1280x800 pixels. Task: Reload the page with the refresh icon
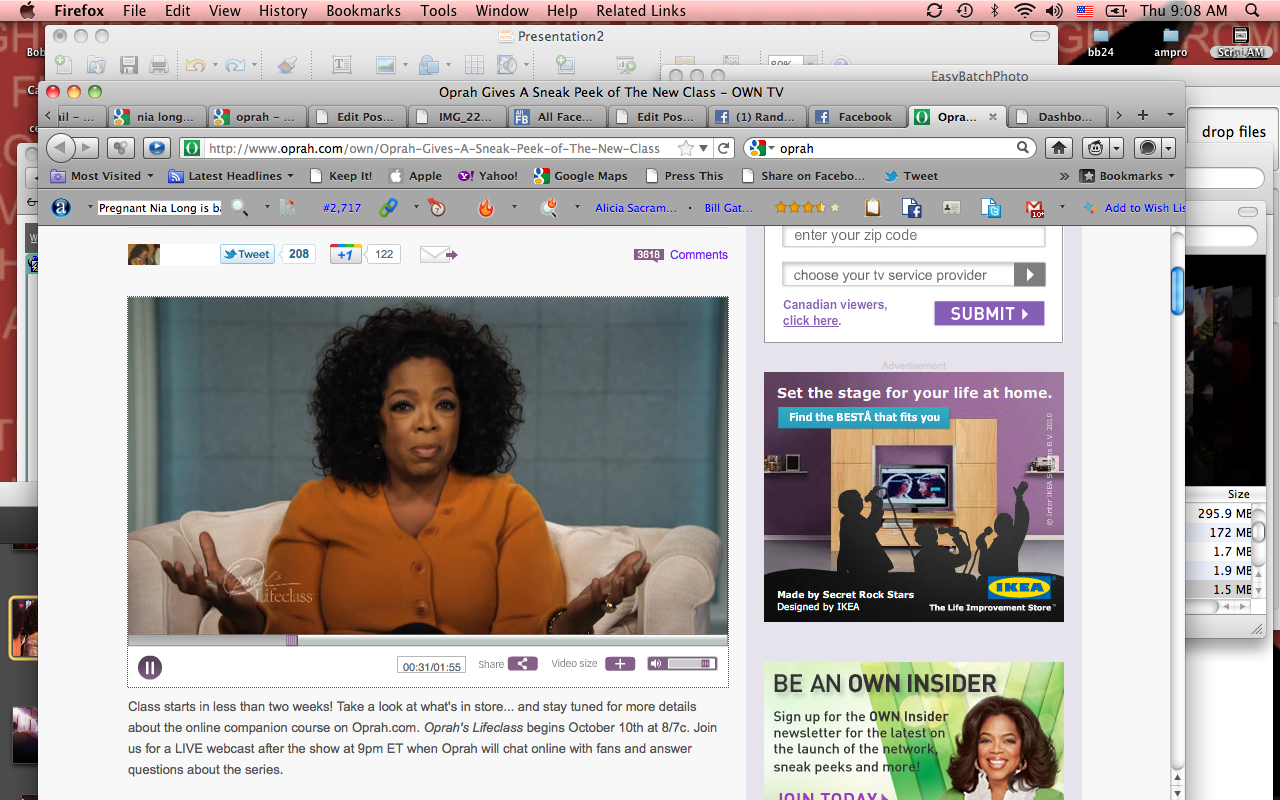click(725, 148)
